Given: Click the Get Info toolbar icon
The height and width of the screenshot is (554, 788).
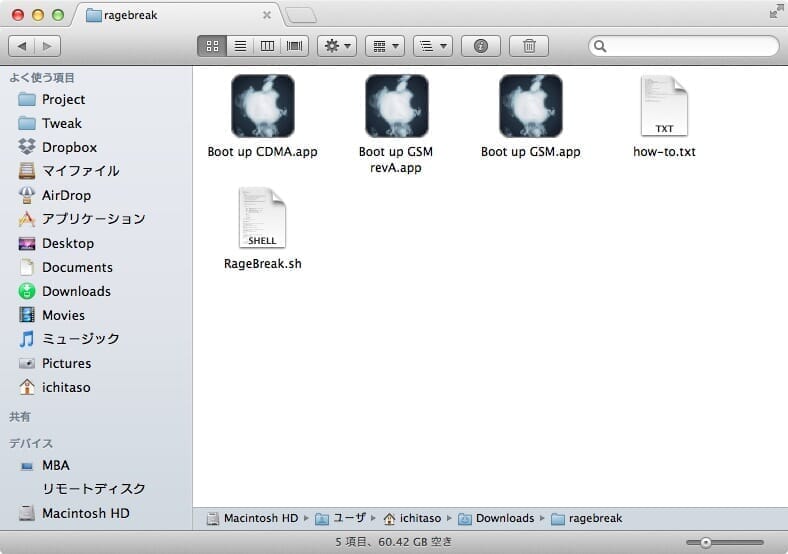Looking at the screenshot, I should 481,46.
